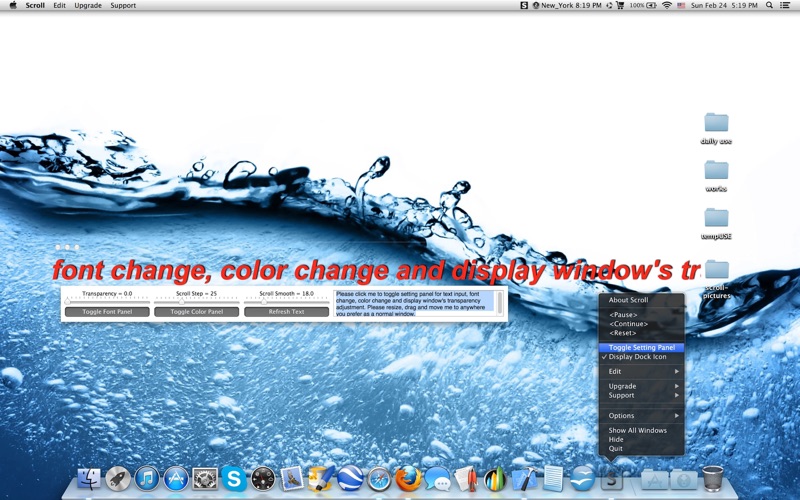Open the App Store dock icon
The width and height of the screenshot is (800, 500).
pos(176,479)
